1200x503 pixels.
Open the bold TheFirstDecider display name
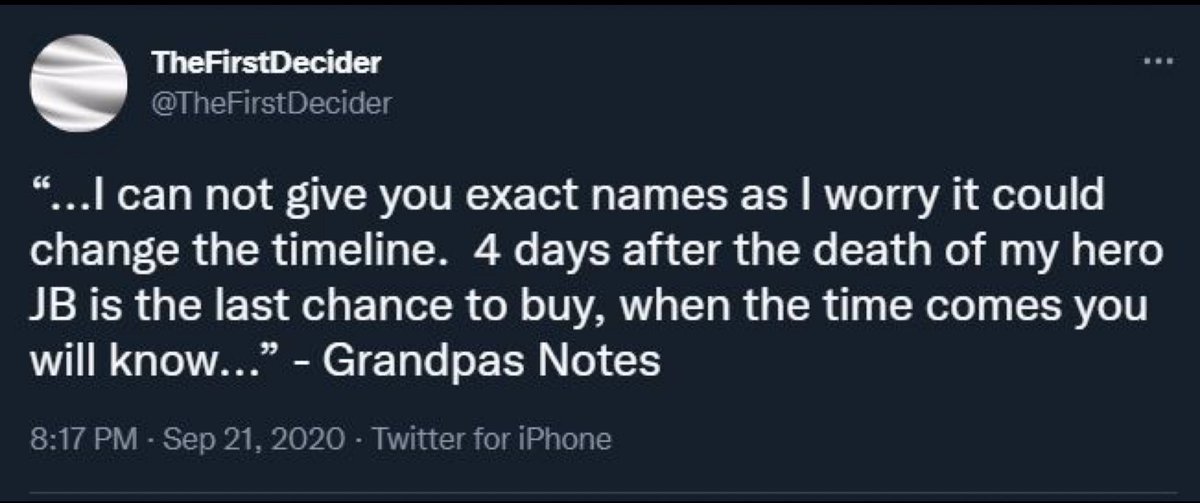pos(267,65)
